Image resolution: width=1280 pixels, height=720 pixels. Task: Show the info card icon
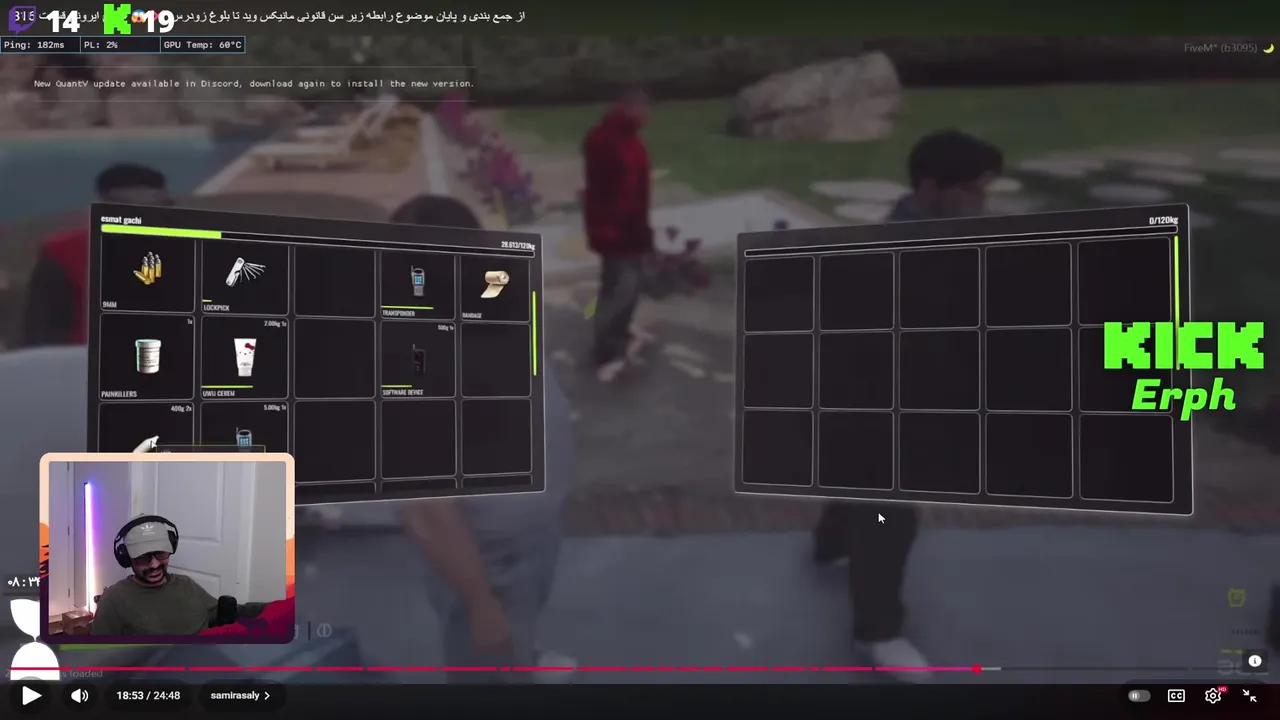click(1255, 661)
